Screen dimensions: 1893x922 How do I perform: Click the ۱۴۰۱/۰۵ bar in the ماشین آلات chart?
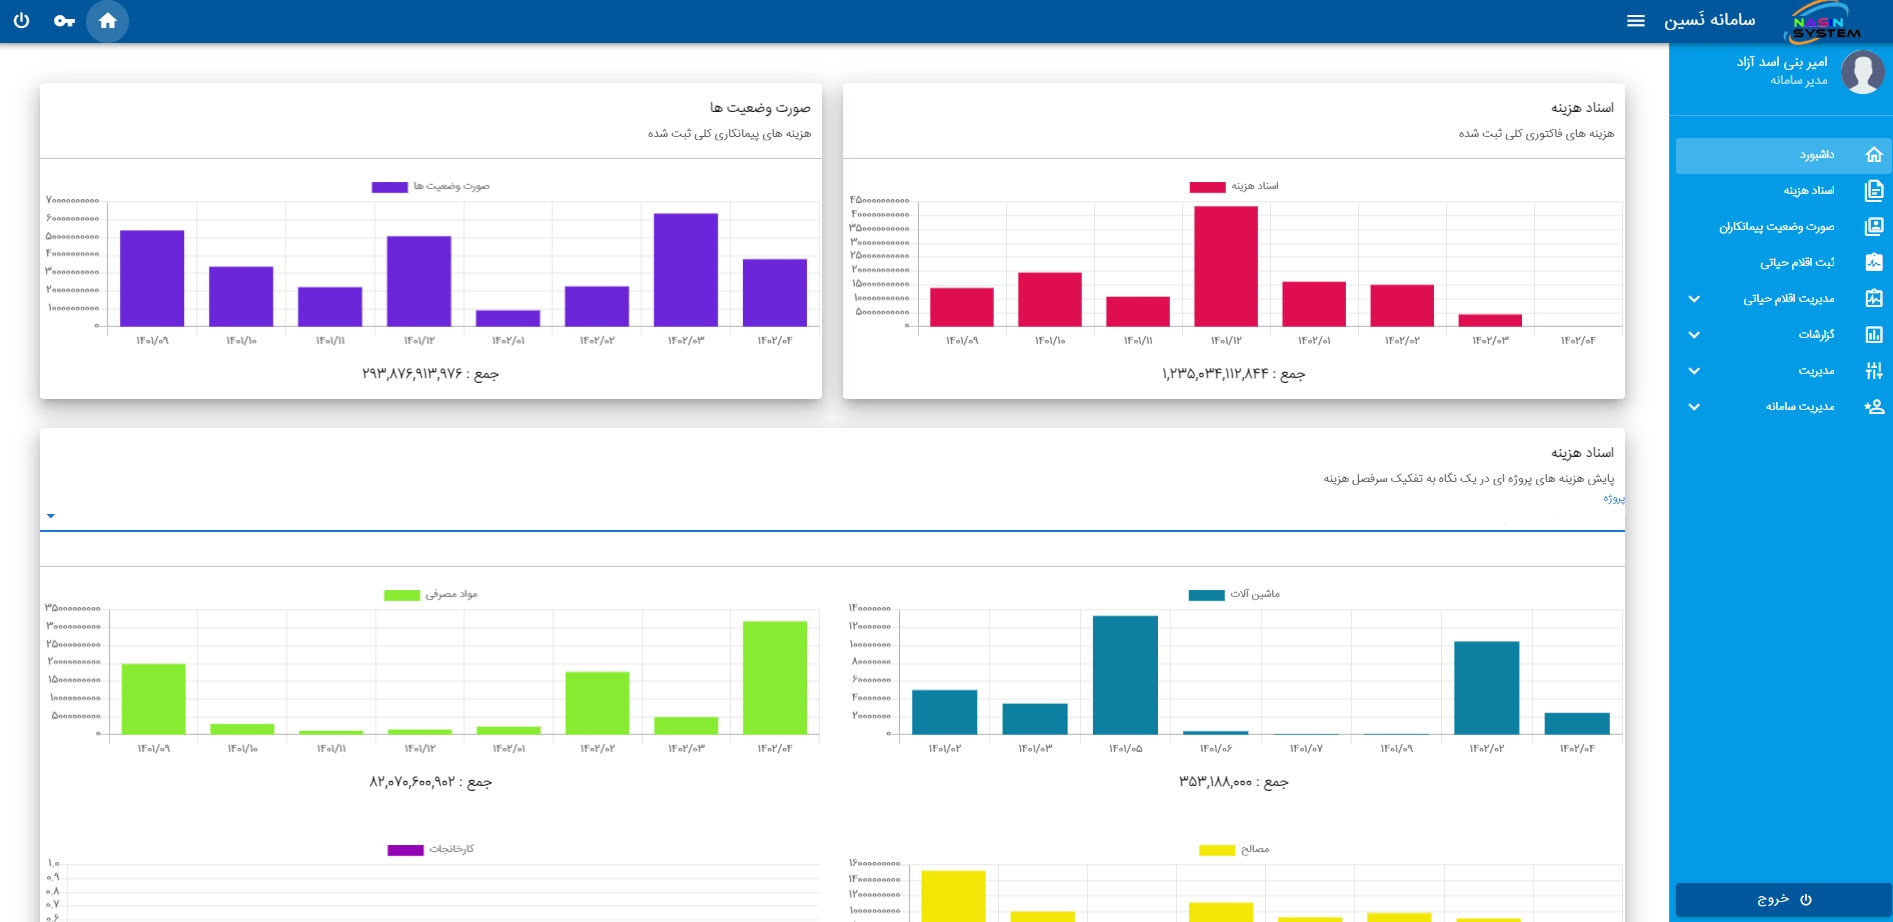click(x=1125, y=675)
